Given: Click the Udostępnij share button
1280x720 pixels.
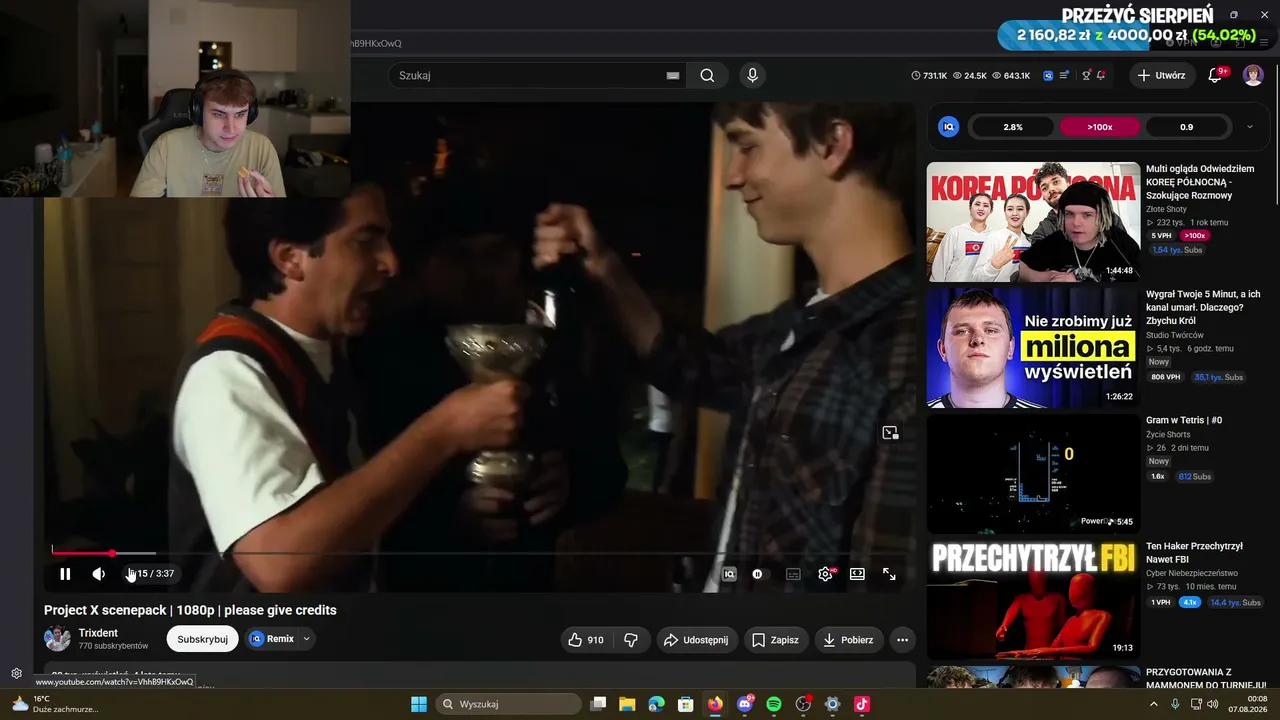Looking at the screenshot, I should (x=697, y=640).
